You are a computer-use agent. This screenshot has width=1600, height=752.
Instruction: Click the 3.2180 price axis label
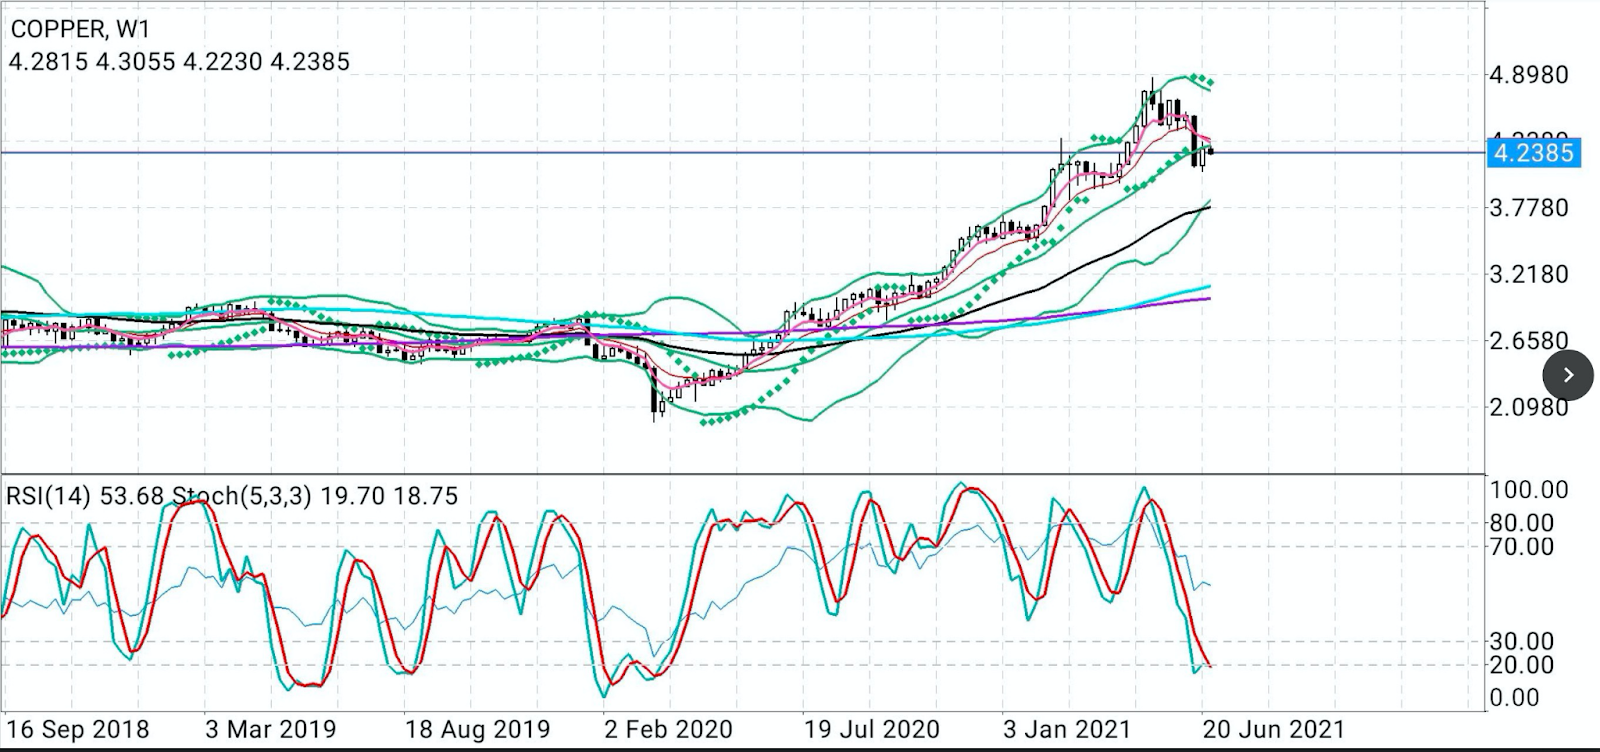coord(1529,274)
